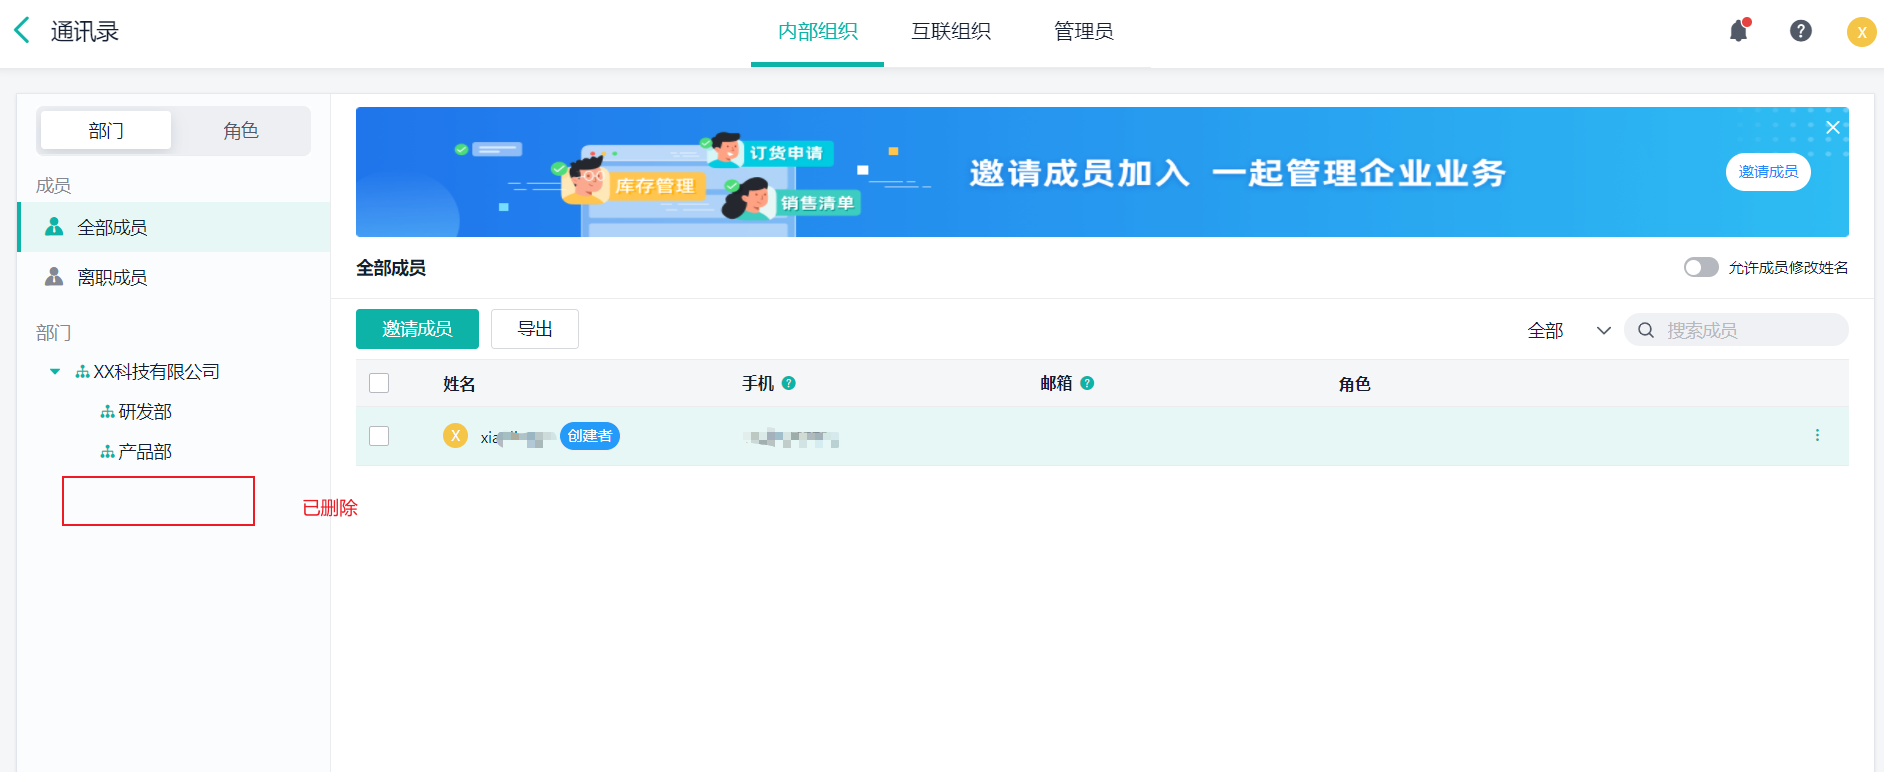Select 研发部 department in the tree
Image resolution: width=1884 pixels, height=772 pixels.
click(145, 412)
